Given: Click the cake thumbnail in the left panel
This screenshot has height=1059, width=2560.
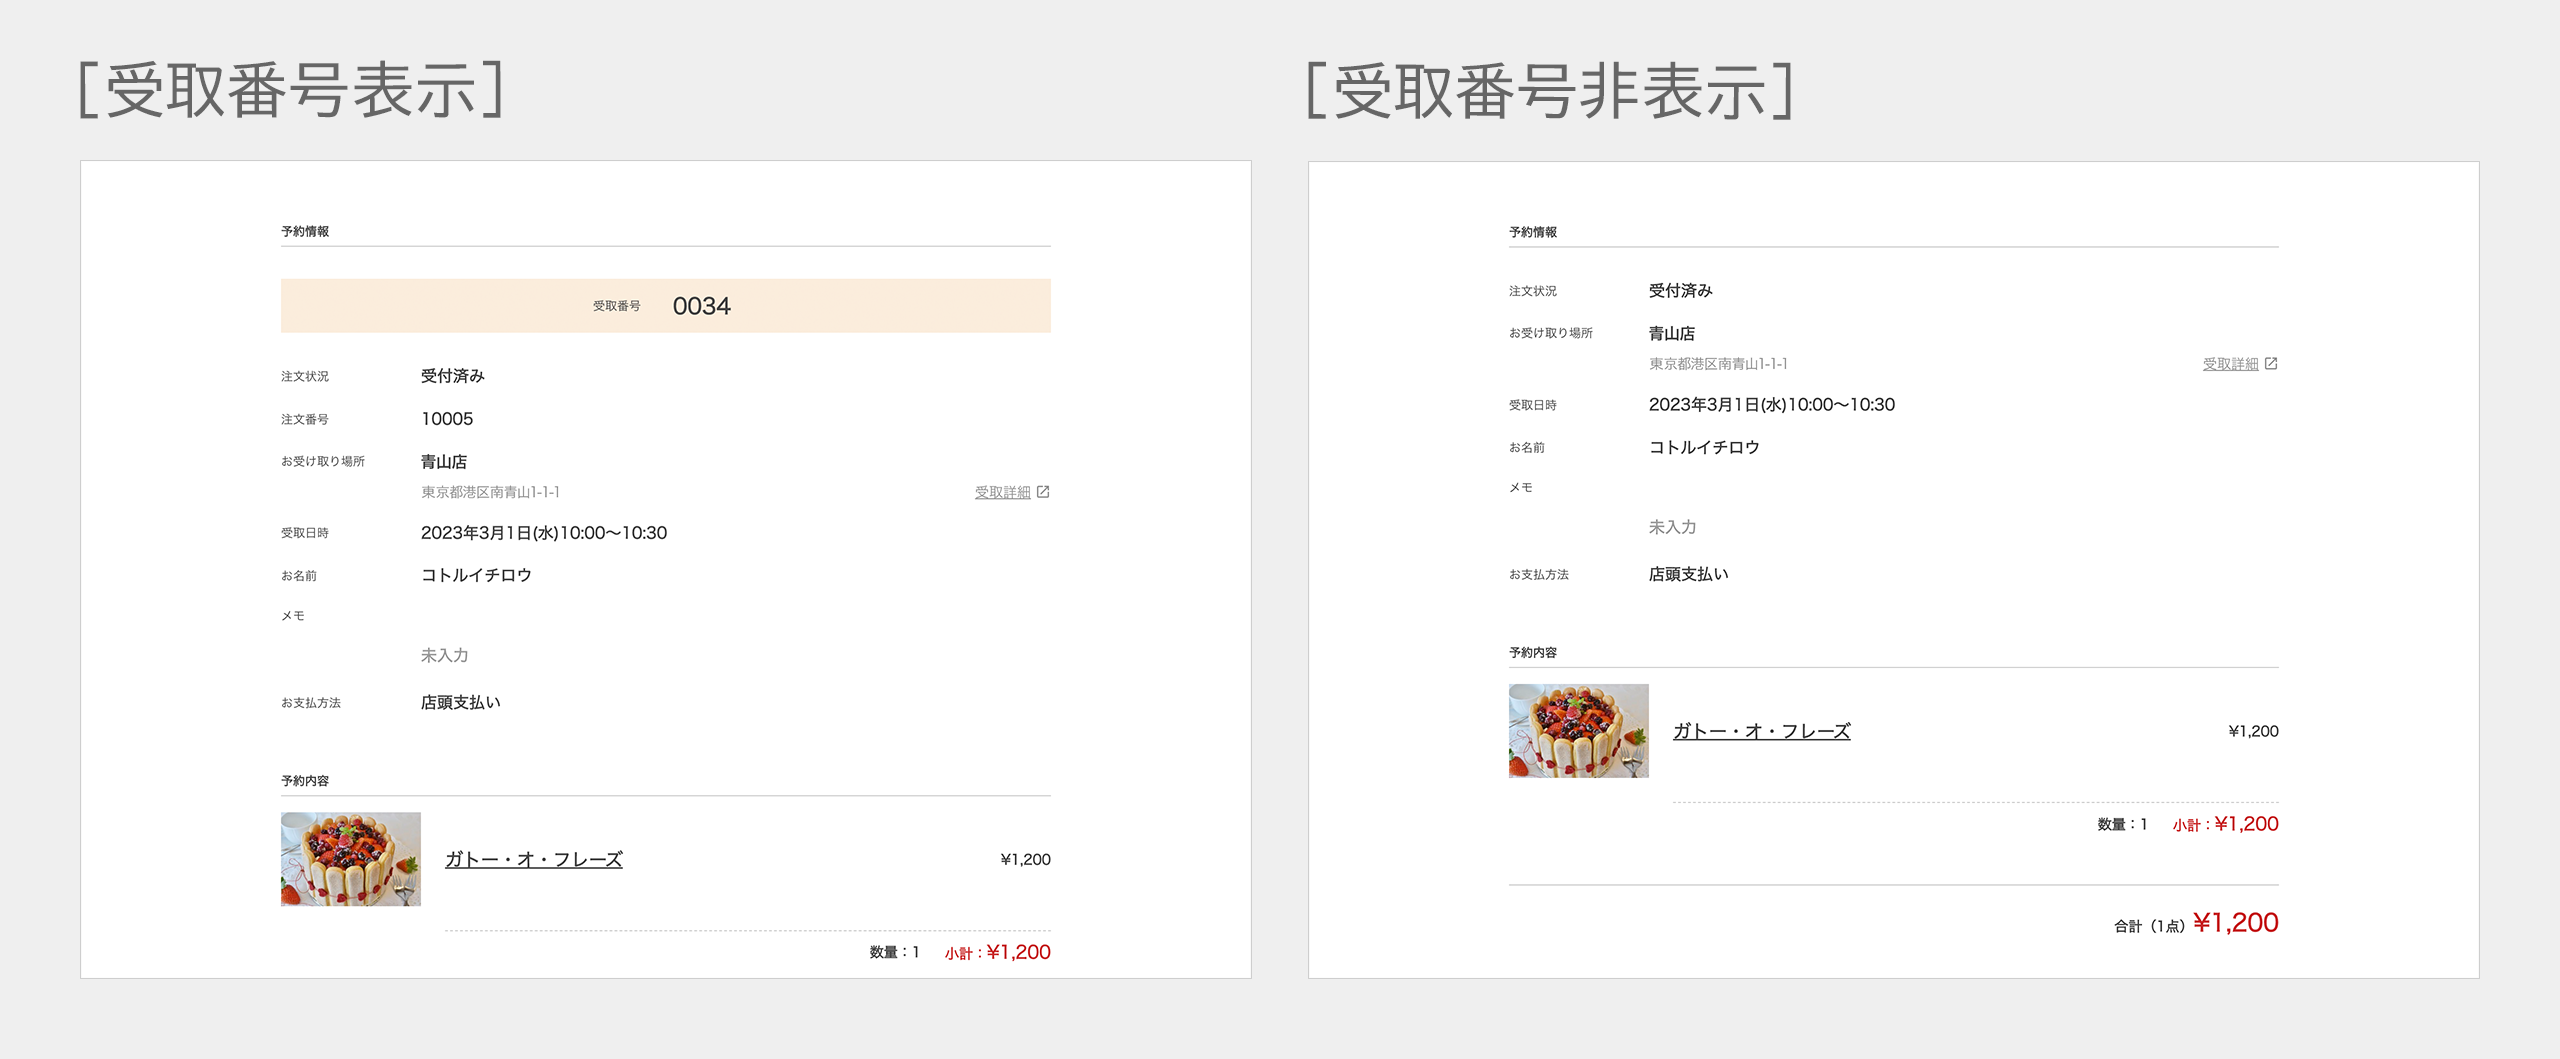Looking at the screenshot, I should tap(351, 859).
